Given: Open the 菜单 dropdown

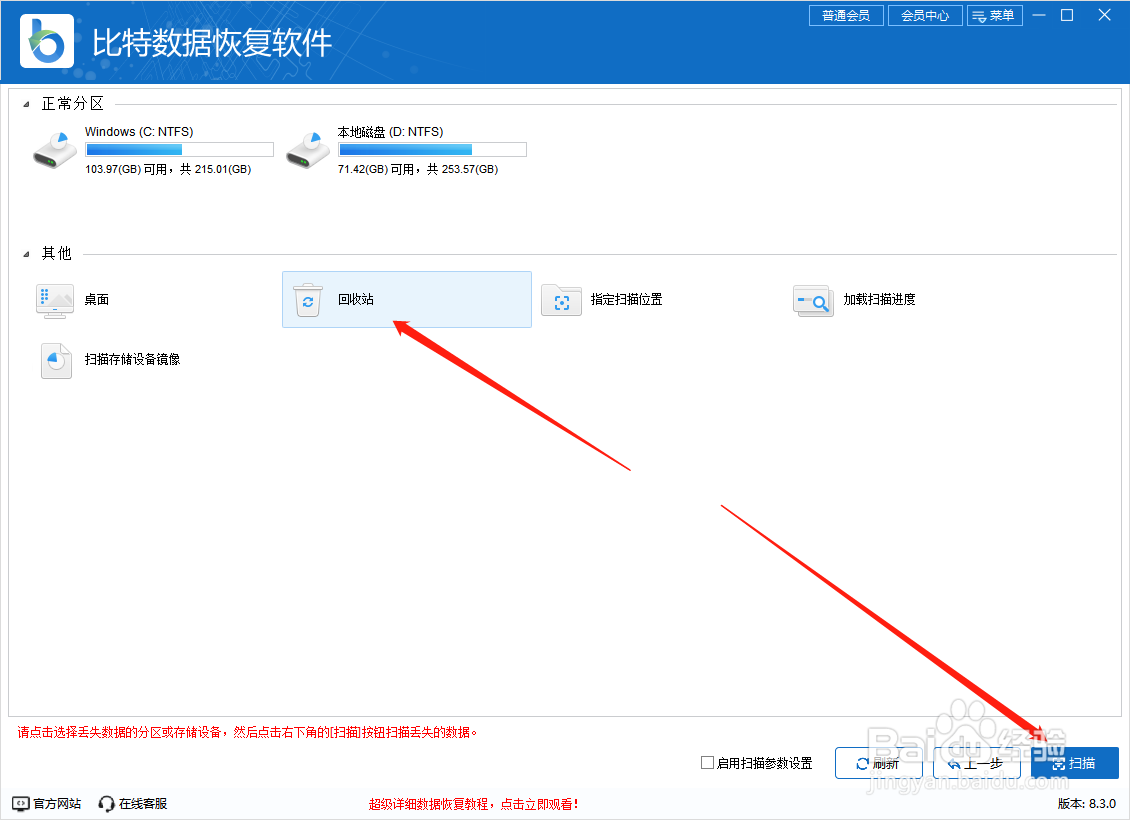Looking at the screenshot, I should (x=994, y=15).
